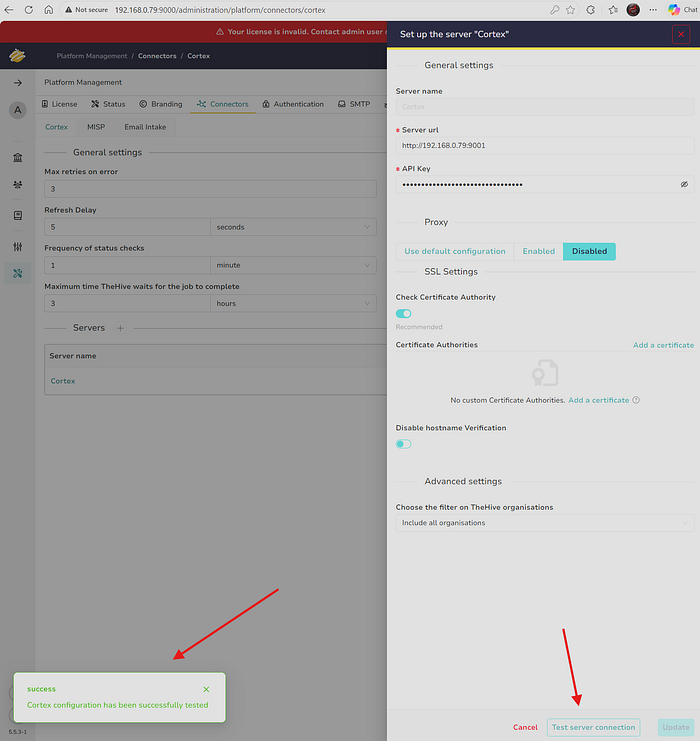Screen dimensions: 700x741
Task: Select the Cortex connector sub-tab
Action: [56, 127]
